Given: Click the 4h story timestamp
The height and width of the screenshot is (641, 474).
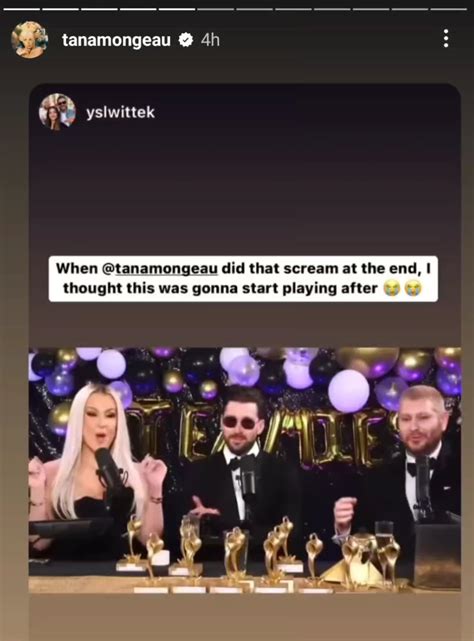Looking at the screenshot, I should point(210,40).
